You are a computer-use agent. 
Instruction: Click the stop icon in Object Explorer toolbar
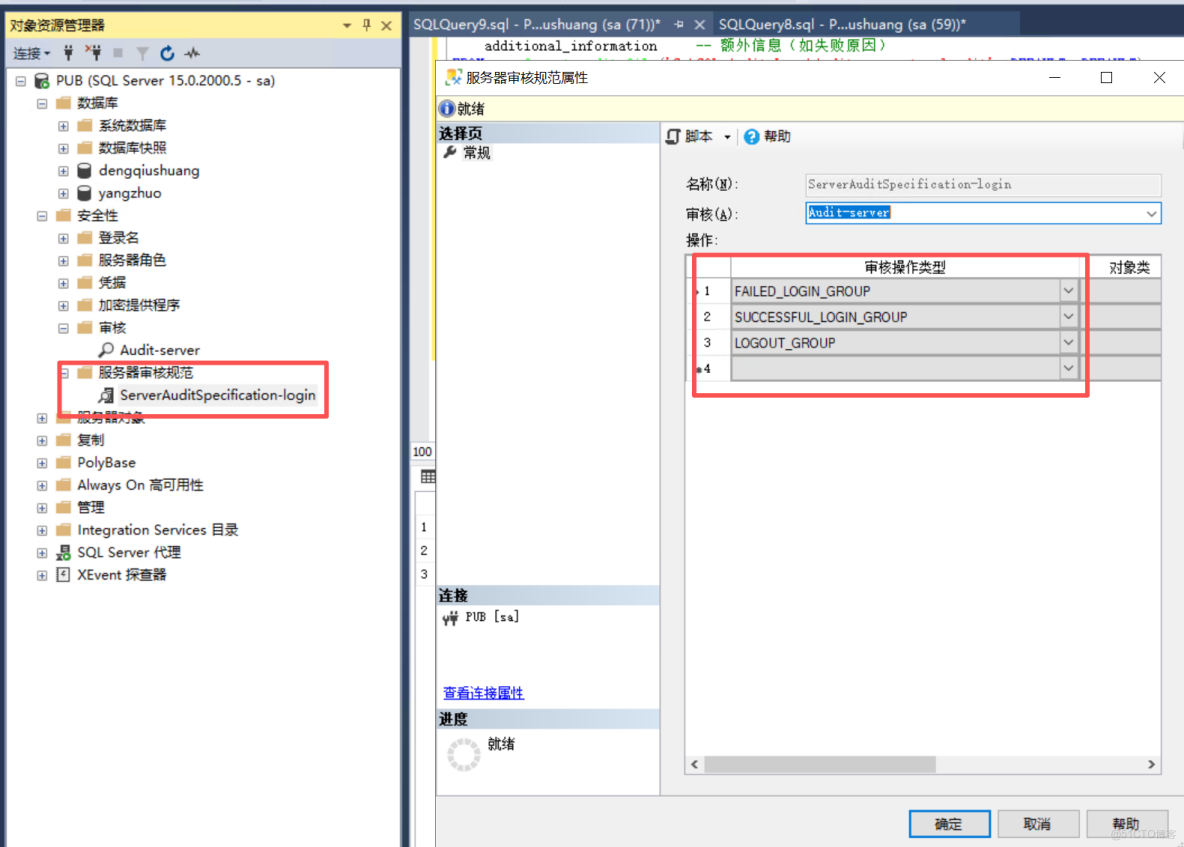pyautogui.click(x=117, y=52)
